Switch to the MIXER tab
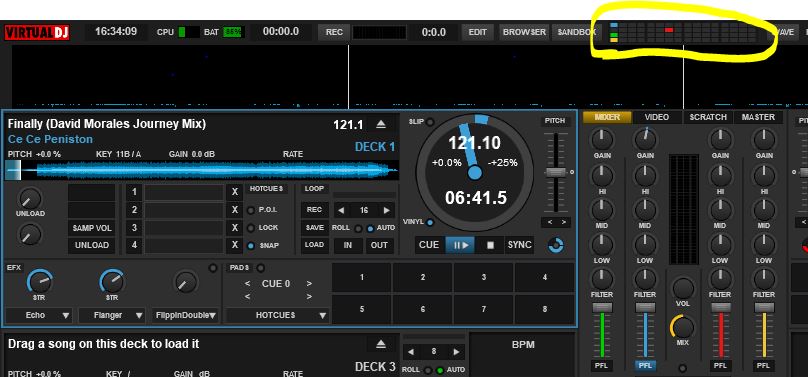 607,117
